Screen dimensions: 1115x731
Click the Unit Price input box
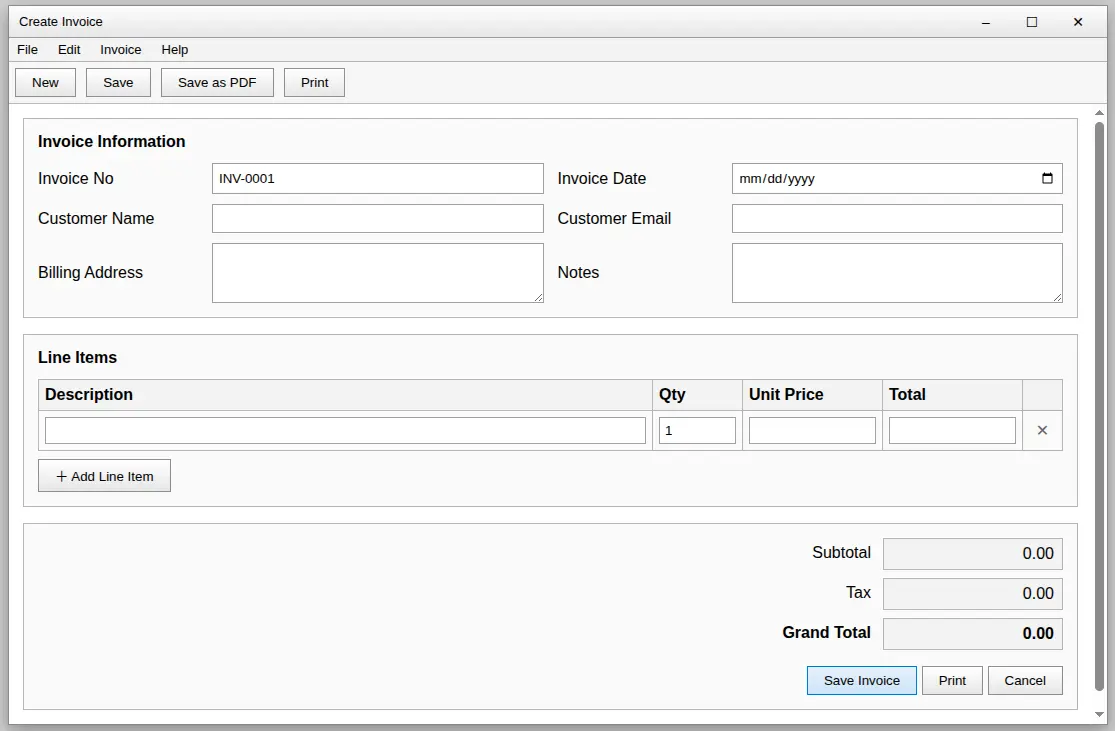812,430
